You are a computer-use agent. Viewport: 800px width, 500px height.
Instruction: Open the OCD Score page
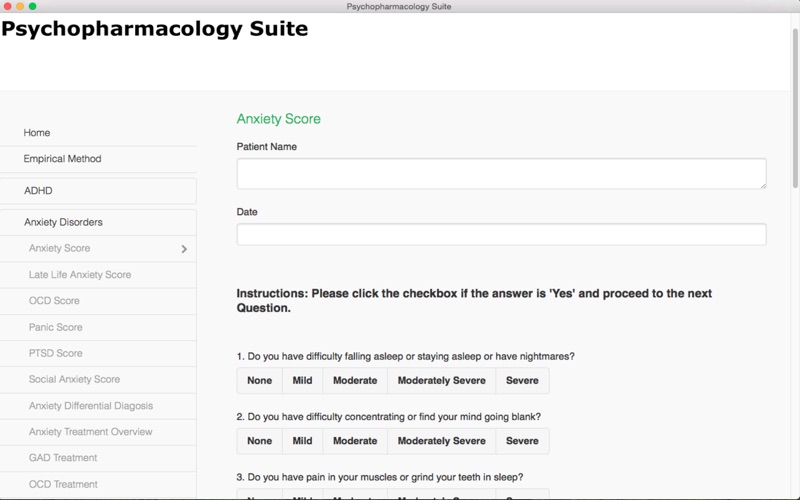(x=55, y=301)
